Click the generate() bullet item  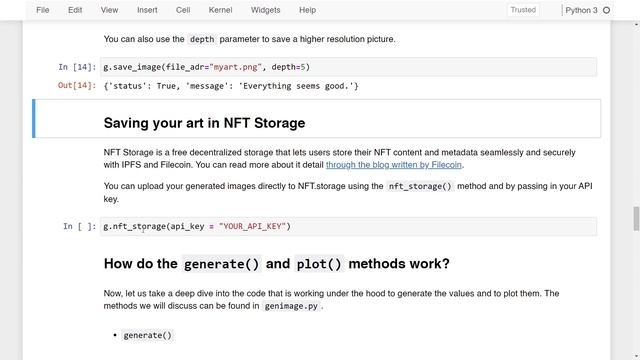147,335
